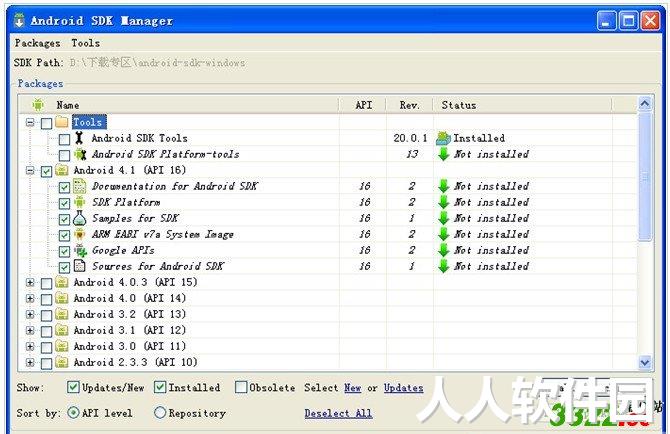Click the android icon in Name column header
Viewport: 670px width, 434px height.
(38, 105)
